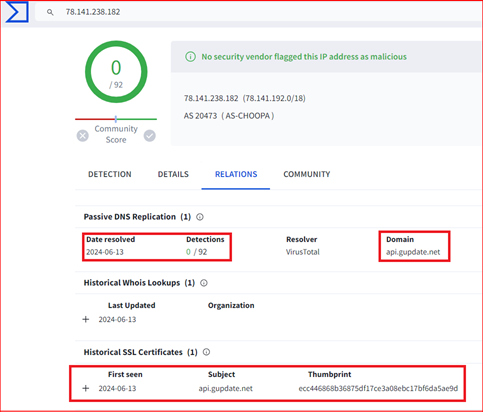Vote harmless with the checkmark community icon

[x=150, y=136]
